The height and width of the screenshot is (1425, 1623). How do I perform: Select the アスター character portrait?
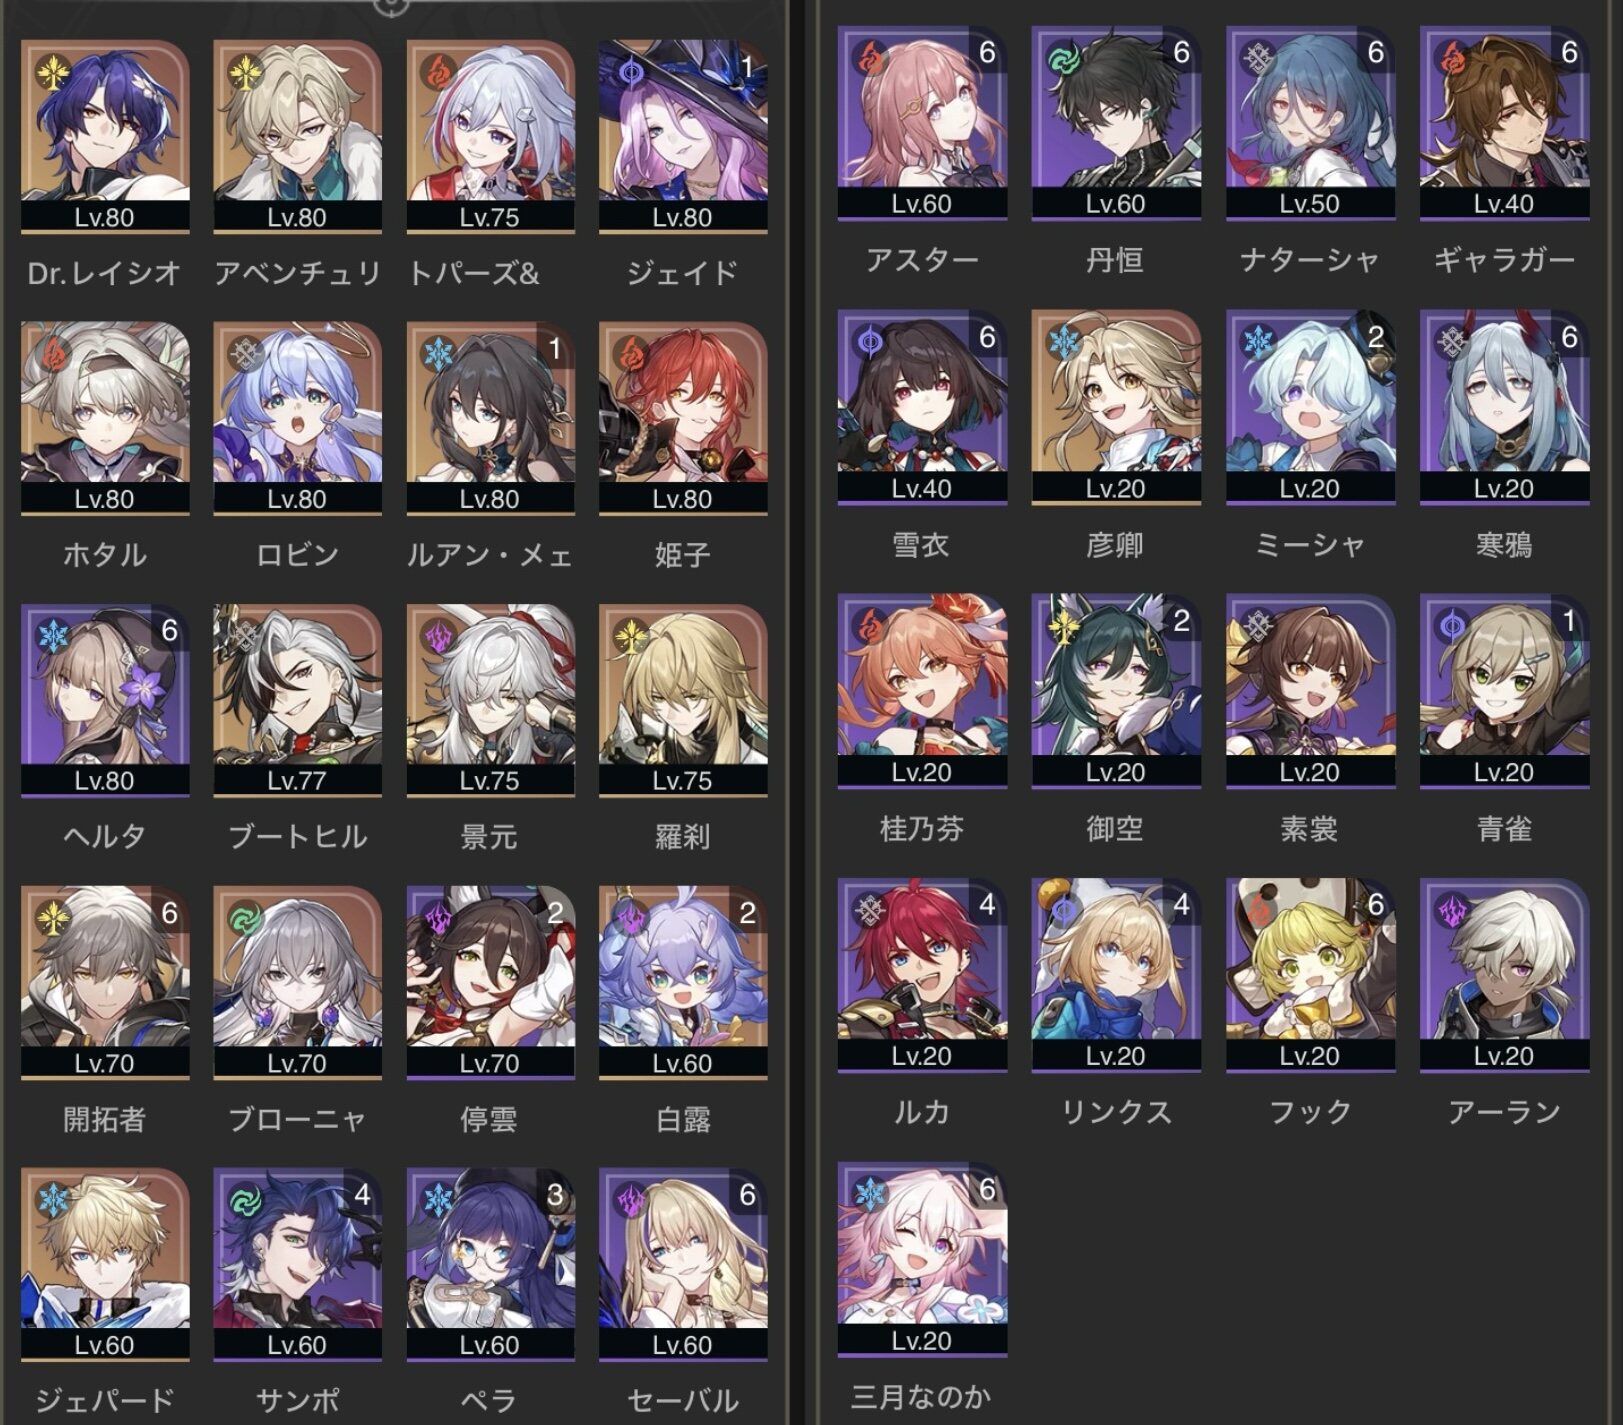[x=922, y=123]
